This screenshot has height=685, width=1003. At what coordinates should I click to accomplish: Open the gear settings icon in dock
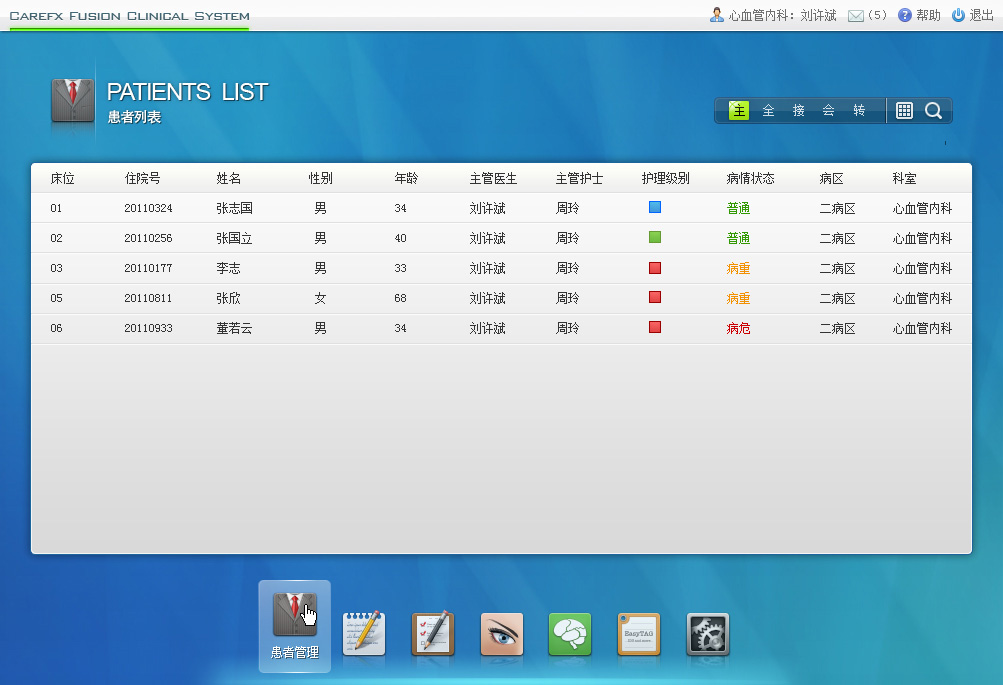pyautogui.click(x=707, y=634)
